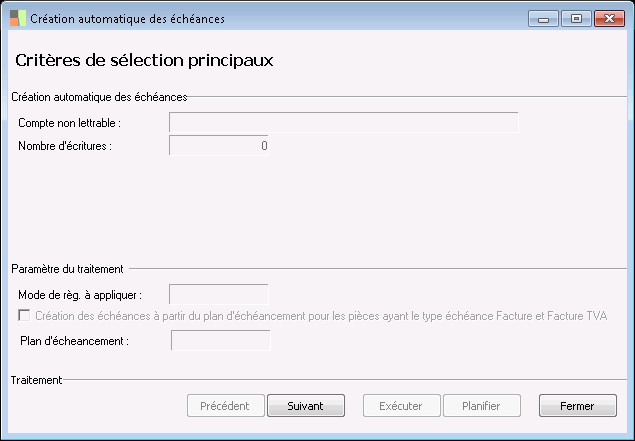The image size is (635, 441).
Task: Click the Plan d'écheancement input box
Action: coord(221,341)
